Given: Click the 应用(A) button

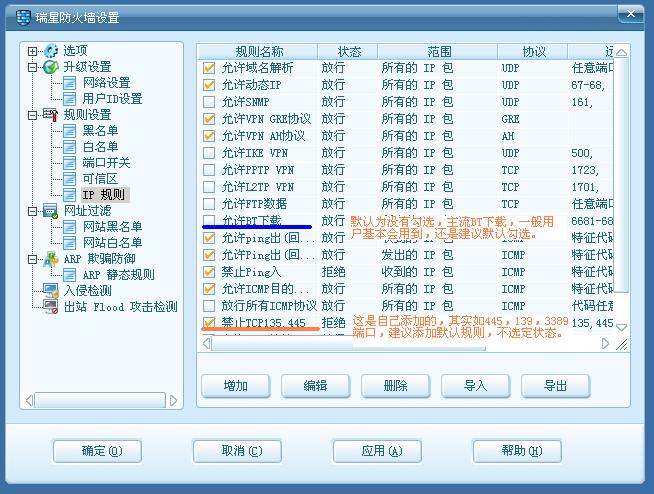Looking at the screenshot, I should click(x=377, y=451).
